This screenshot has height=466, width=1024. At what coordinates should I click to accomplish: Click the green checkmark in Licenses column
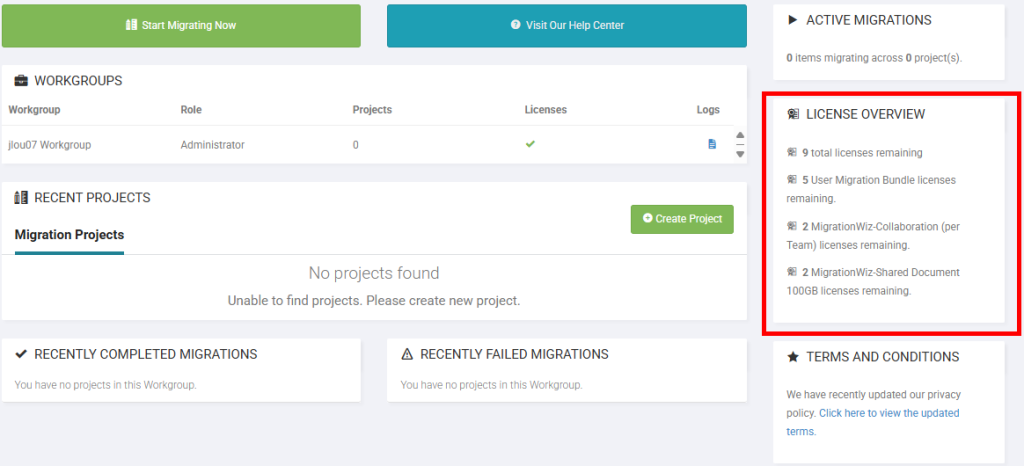pyautogui.click(x=530, y=144)
